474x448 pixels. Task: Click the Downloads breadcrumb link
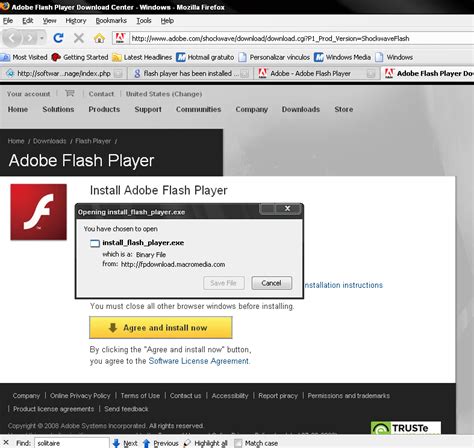coord(50,141)
